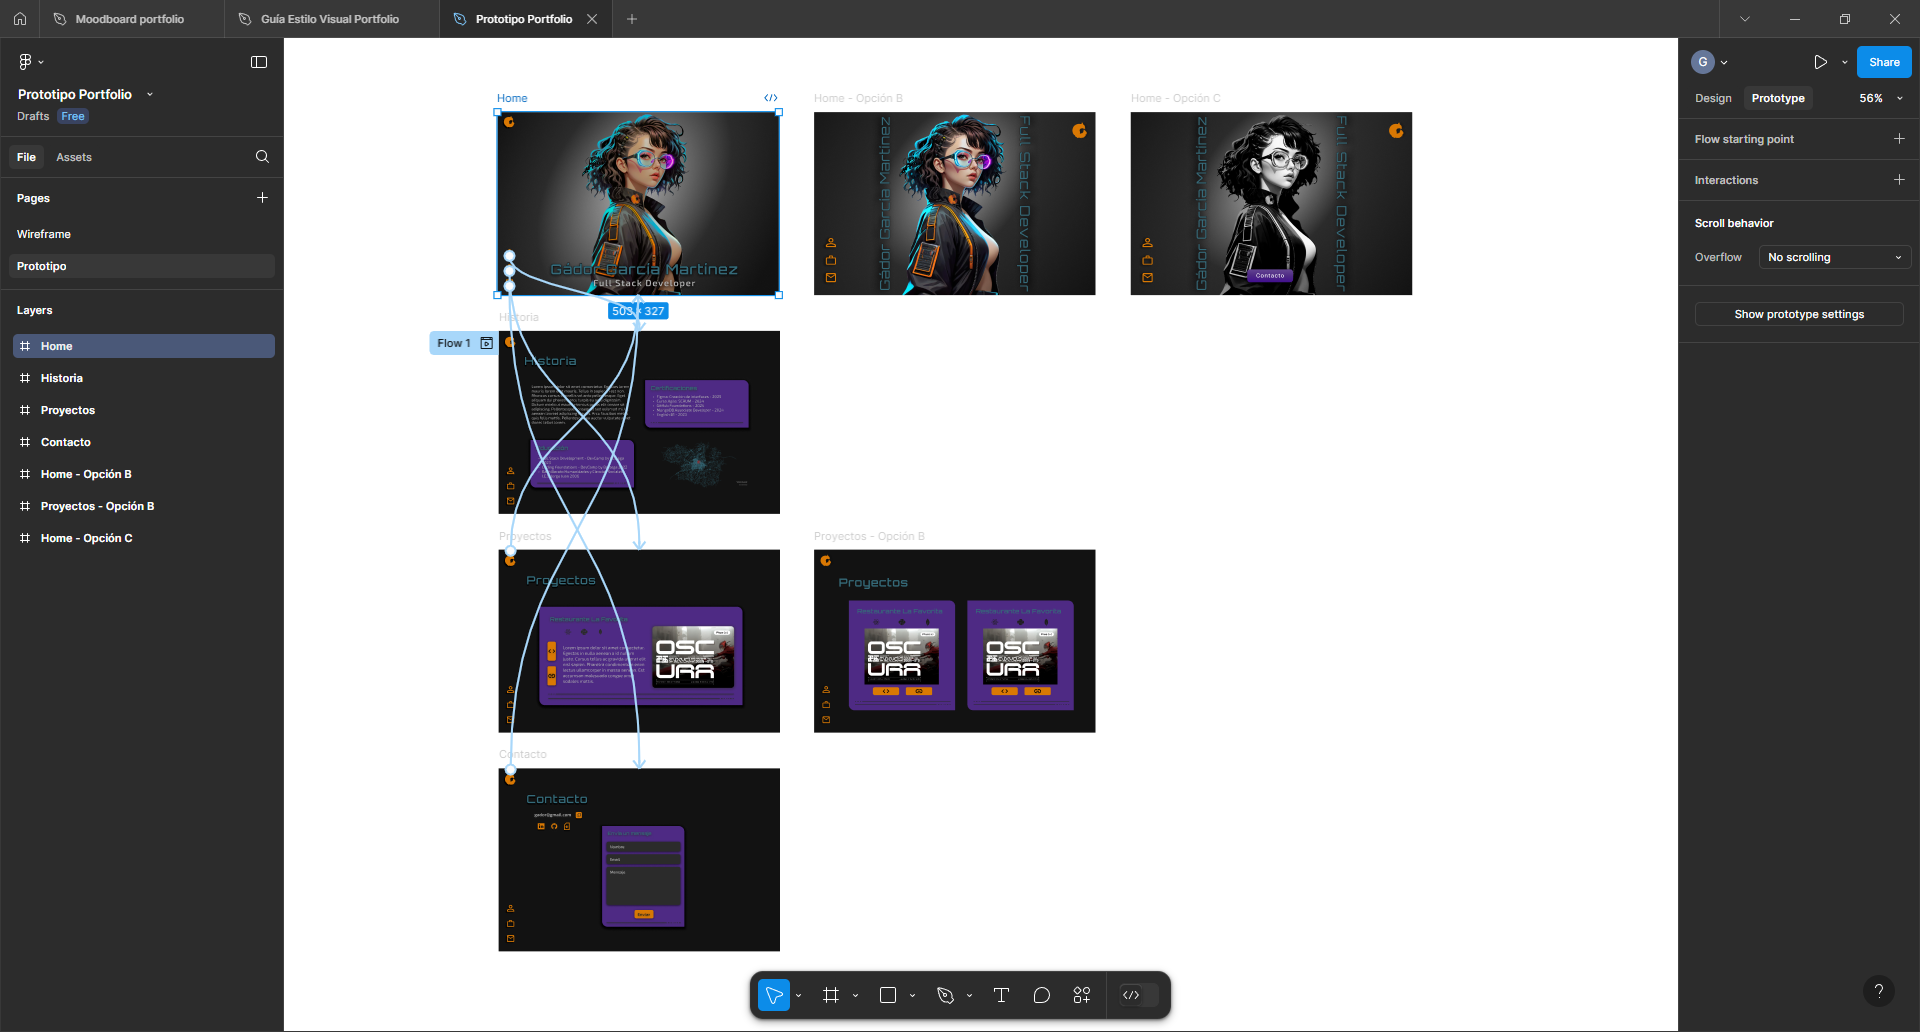Switch to the File tab
The image size is (1920, 1032).
[x=26, y=157]
